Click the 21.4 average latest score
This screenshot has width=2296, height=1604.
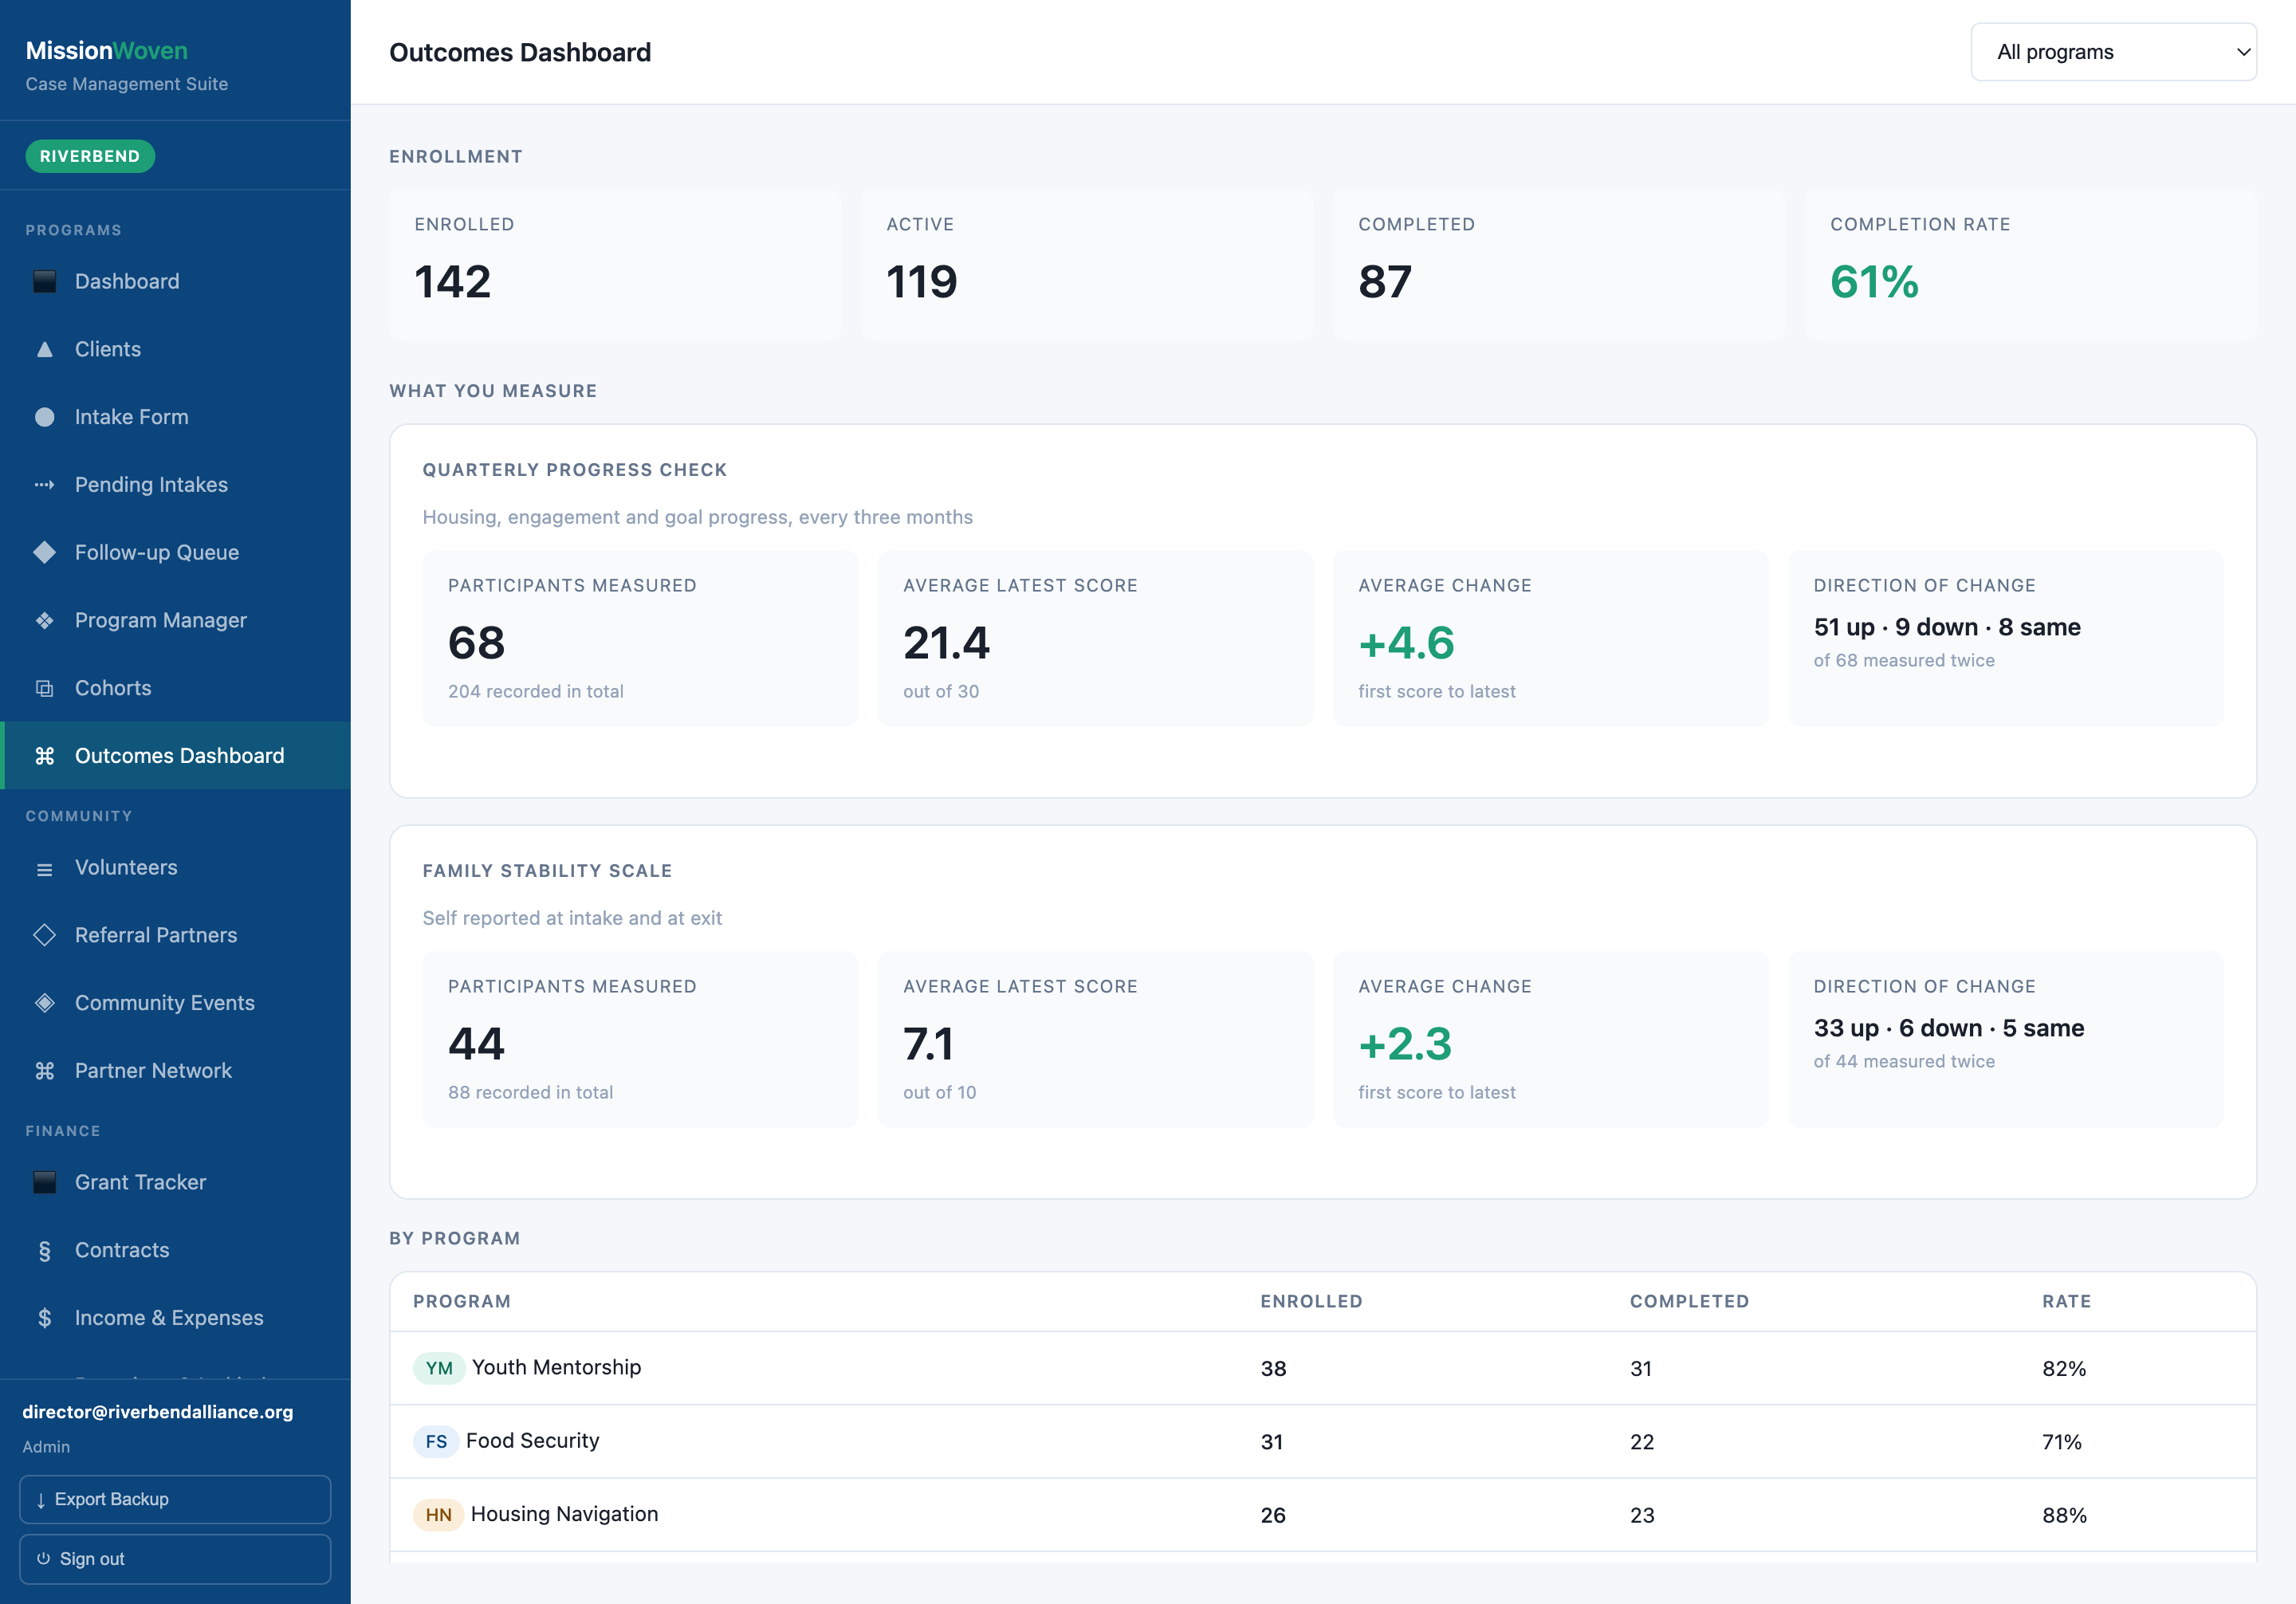pyautogui.click(x=946, y=643)
